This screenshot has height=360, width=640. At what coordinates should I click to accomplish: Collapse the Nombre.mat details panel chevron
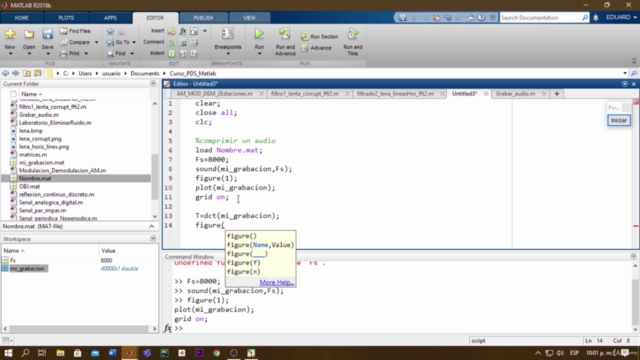click(x=151, y=226)
